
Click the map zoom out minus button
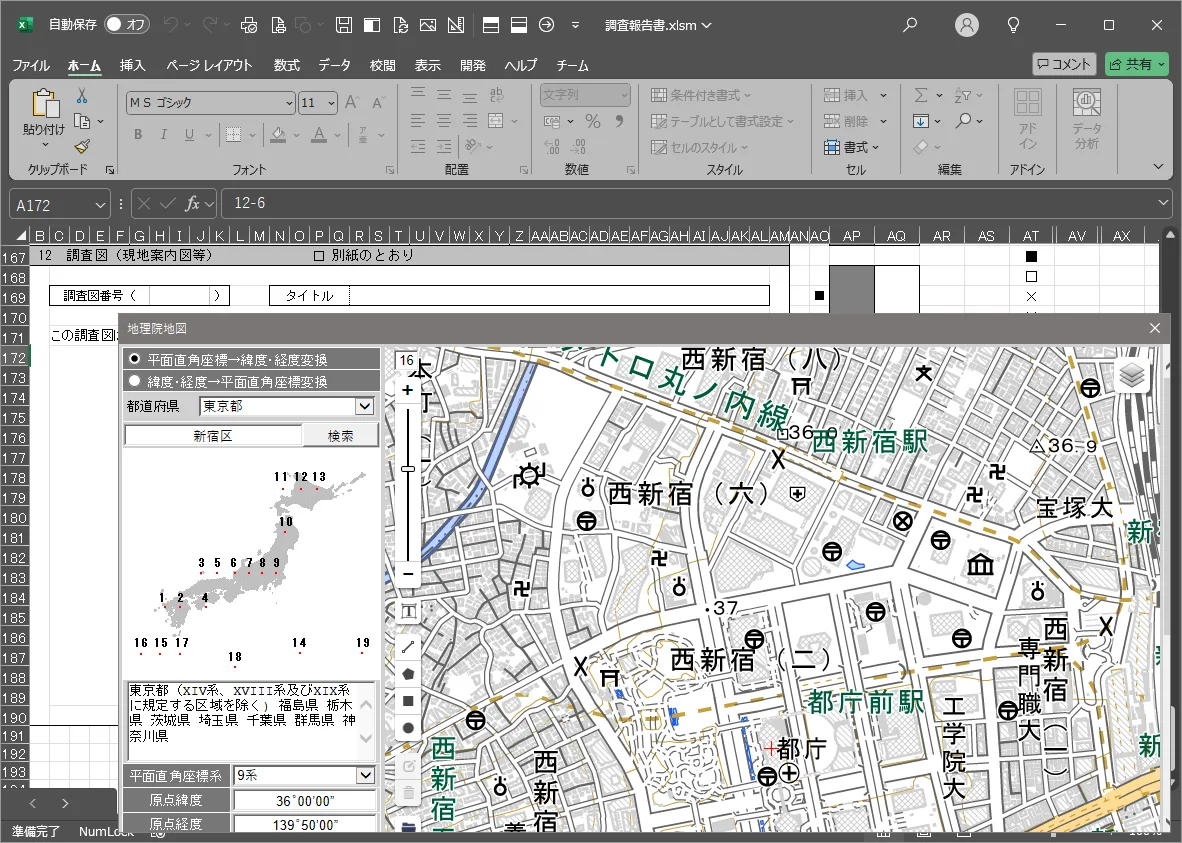tap(408, 574)
